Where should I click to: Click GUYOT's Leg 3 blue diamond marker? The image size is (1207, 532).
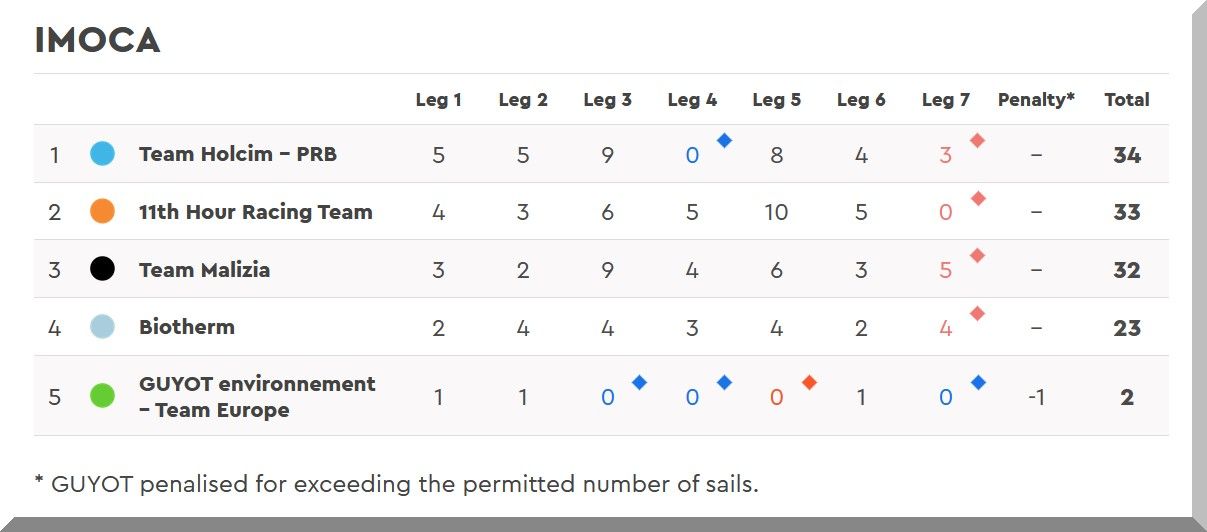[639, 382]
